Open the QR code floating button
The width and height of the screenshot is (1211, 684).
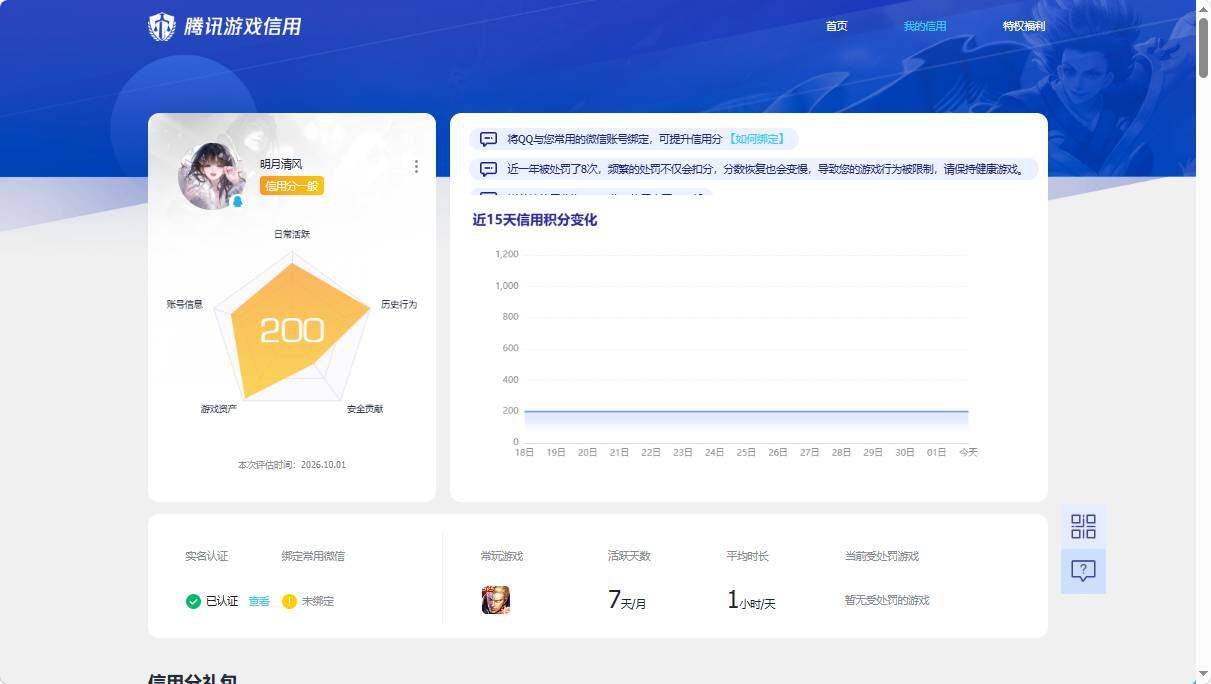click(x=1083, y=526)
